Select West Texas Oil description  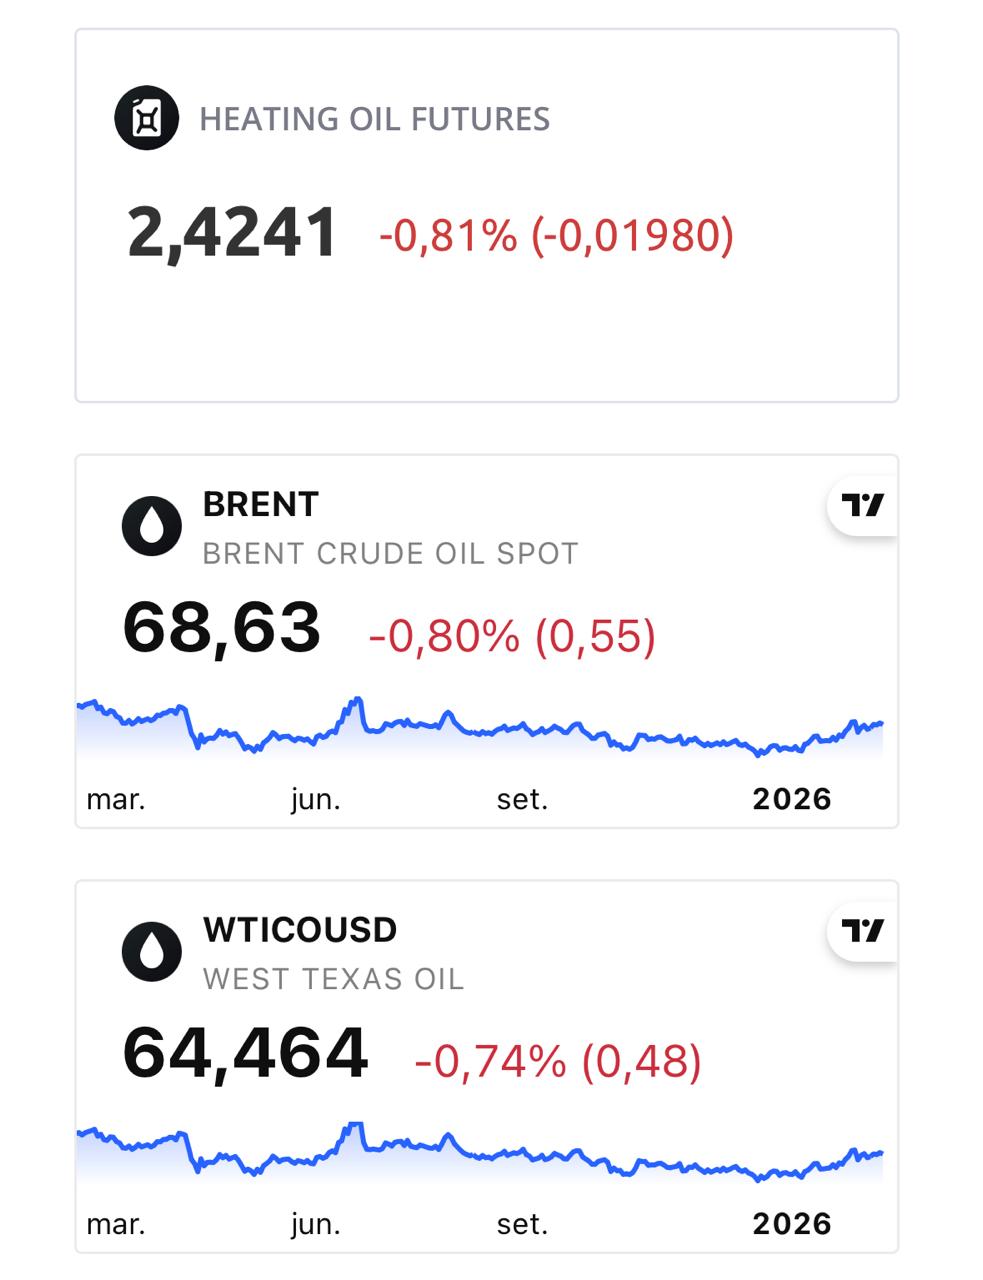(x=333, y=979)
